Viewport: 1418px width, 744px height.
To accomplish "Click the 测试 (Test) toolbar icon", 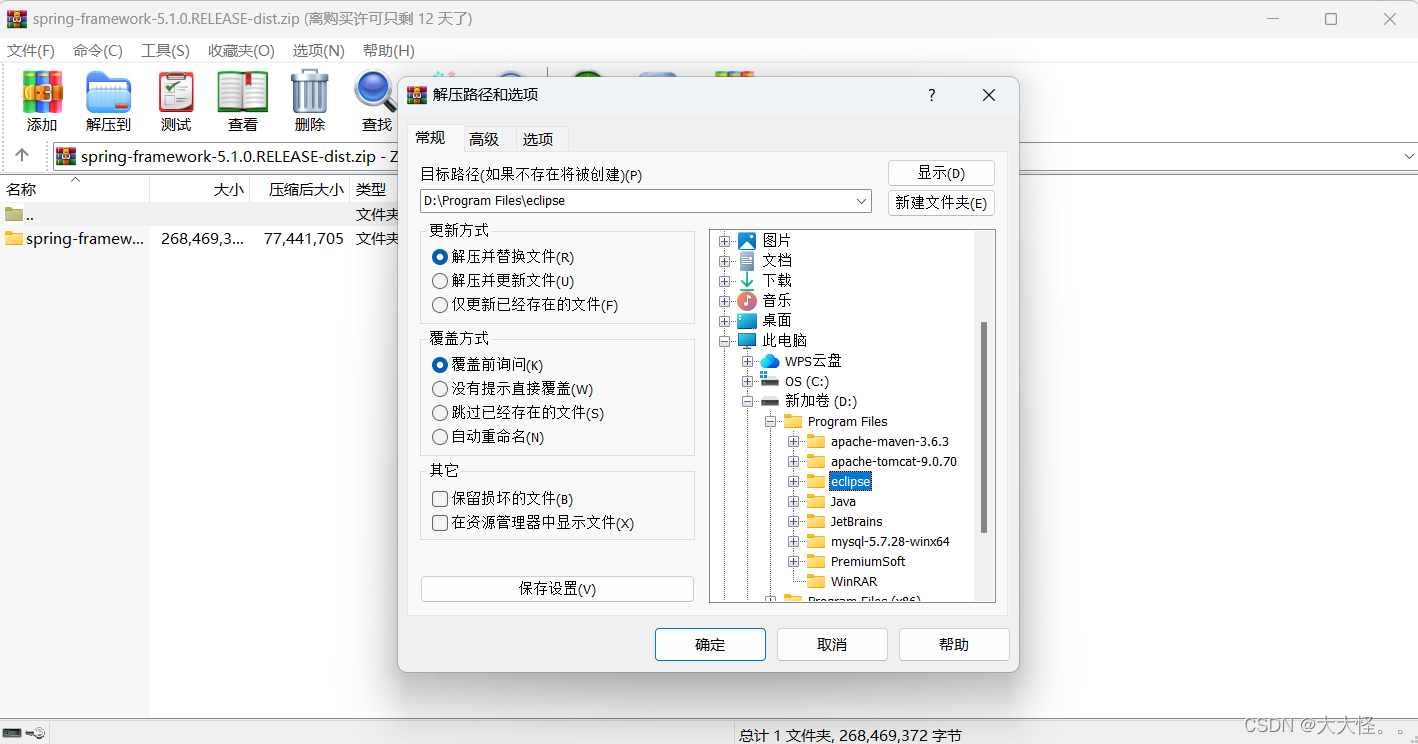I will coord(176,92).
